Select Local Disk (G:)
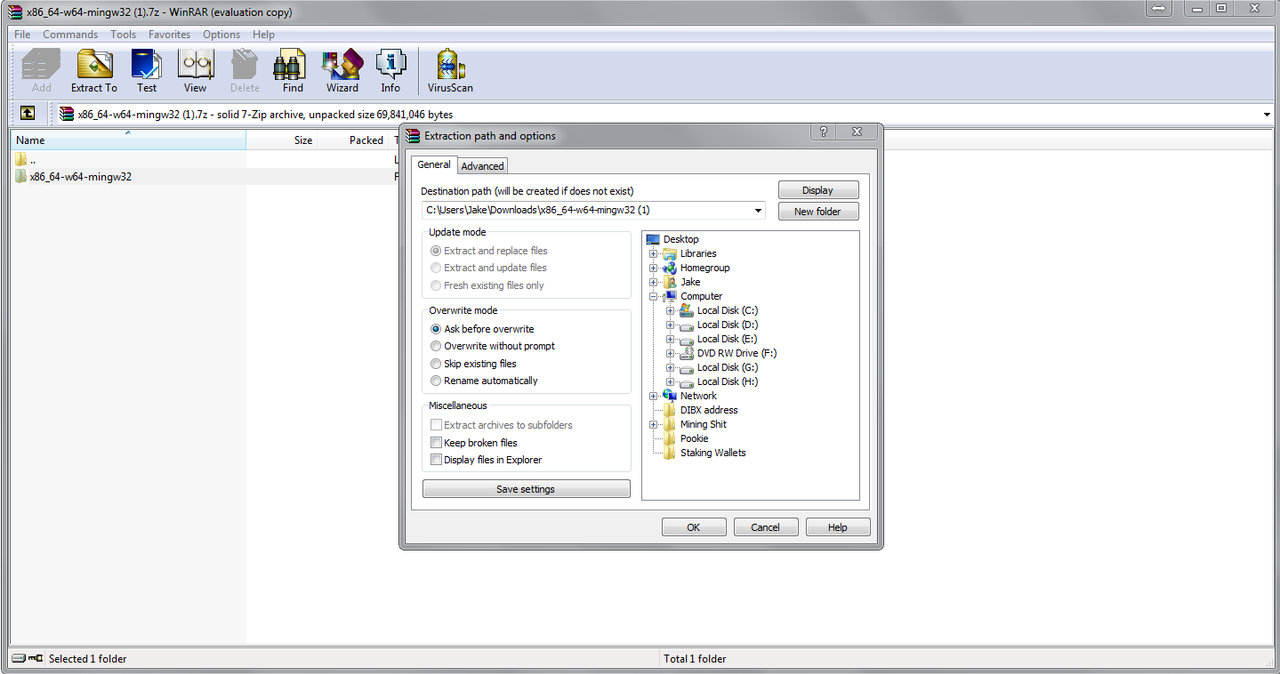The width and height of the screenshot is (1280, 674). (727, 367)
